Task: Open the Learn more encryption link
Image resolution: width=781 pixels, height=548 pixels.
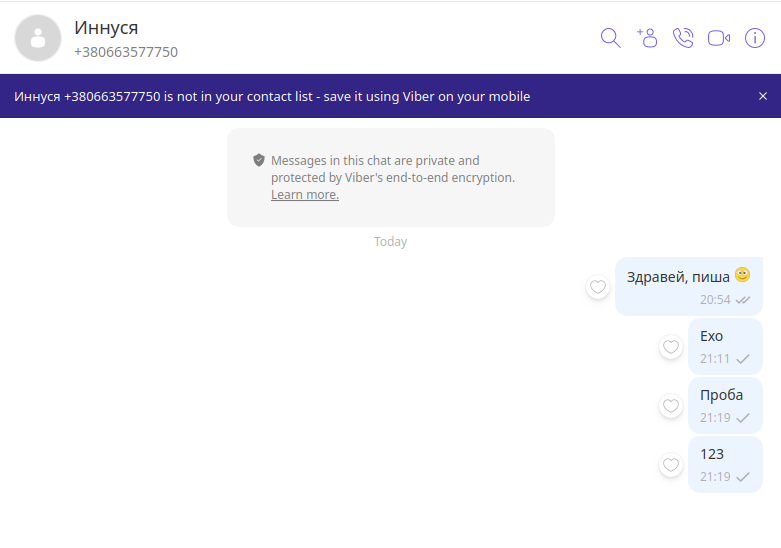Action: tap(304, 195)
